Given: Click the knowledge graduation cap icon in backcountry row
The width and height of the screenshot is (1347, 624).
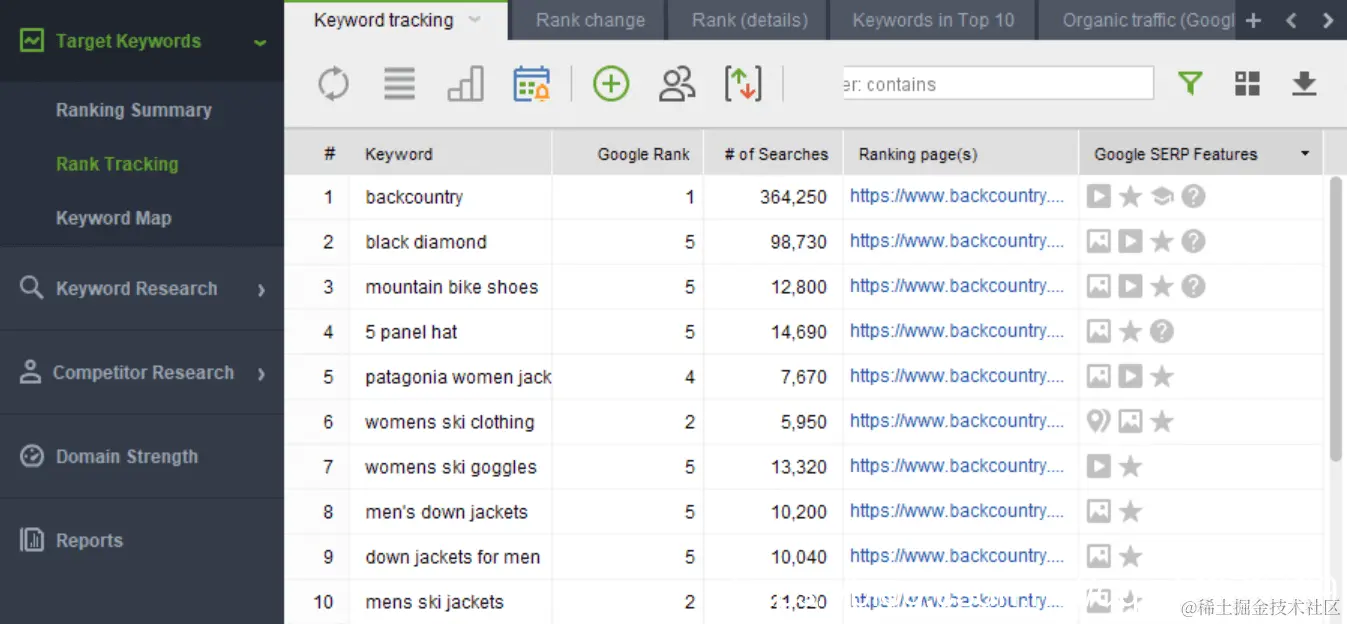Looking at the screenshot, I should point(1161,196).
